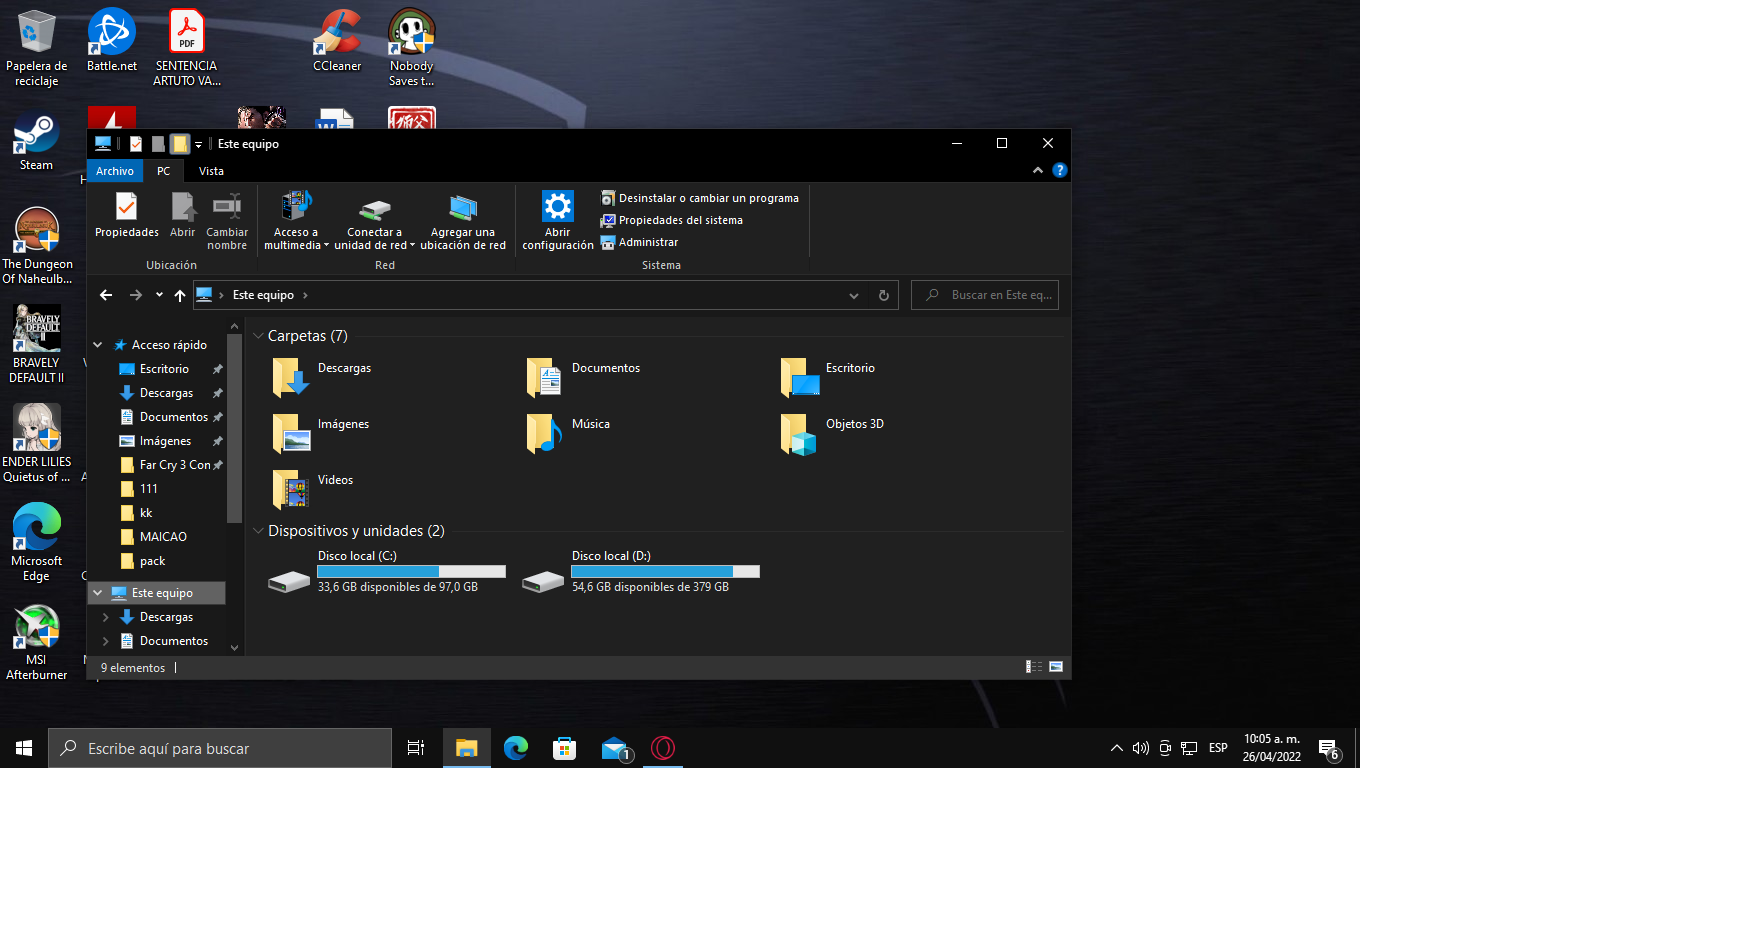Open the Archivo menu tab
1755x933 pixels.
pos(115,171)
